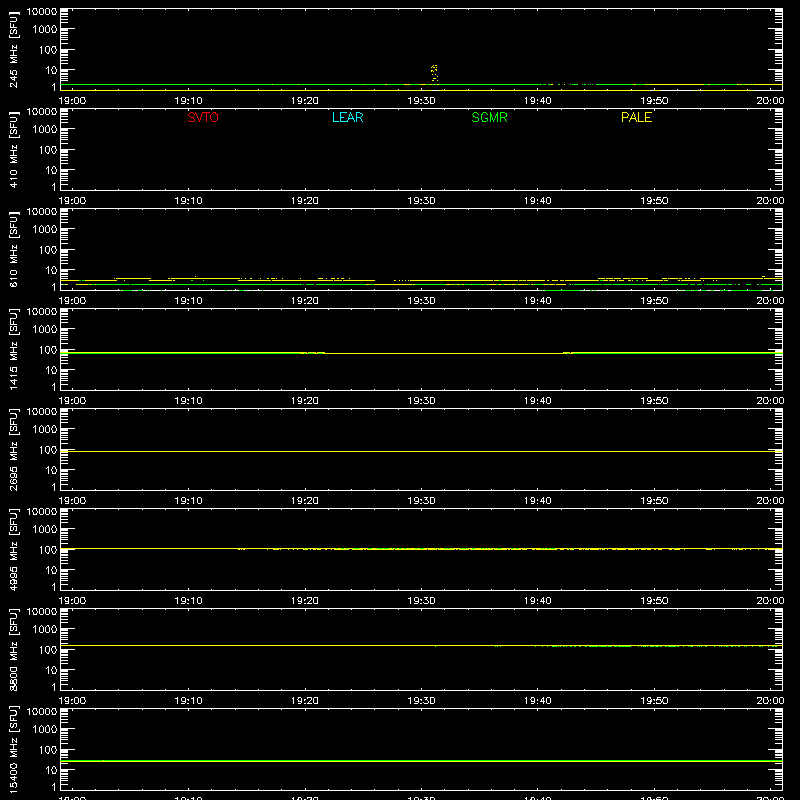Click the 19:10 tick under the 410 MHz panel
This screenshot has width=800, height=800.
point(189,201)
